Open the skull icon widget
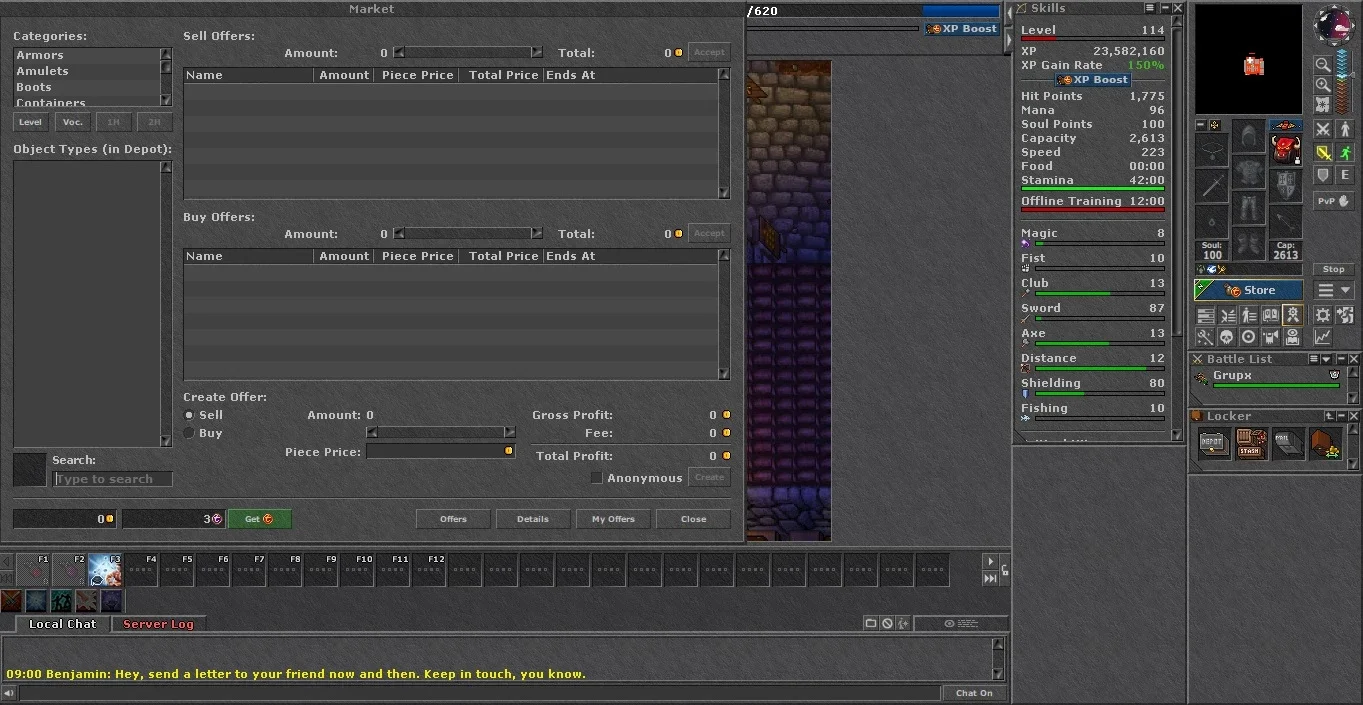This screenshot has width=1363, height=705. pyautogui.click(x=1226, y=337)
